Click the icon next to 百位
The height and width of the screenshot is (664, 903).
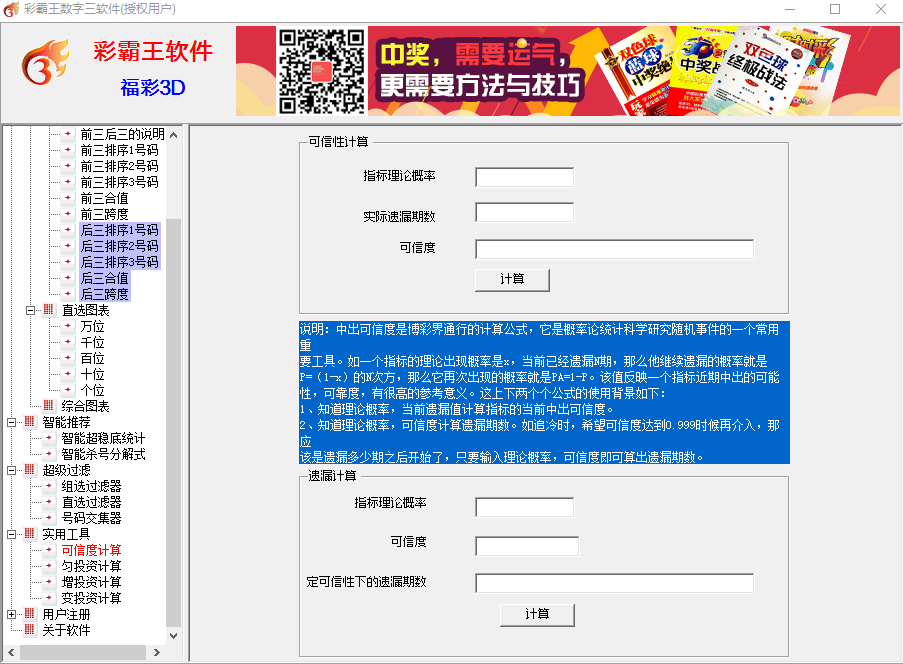point(68,358)
